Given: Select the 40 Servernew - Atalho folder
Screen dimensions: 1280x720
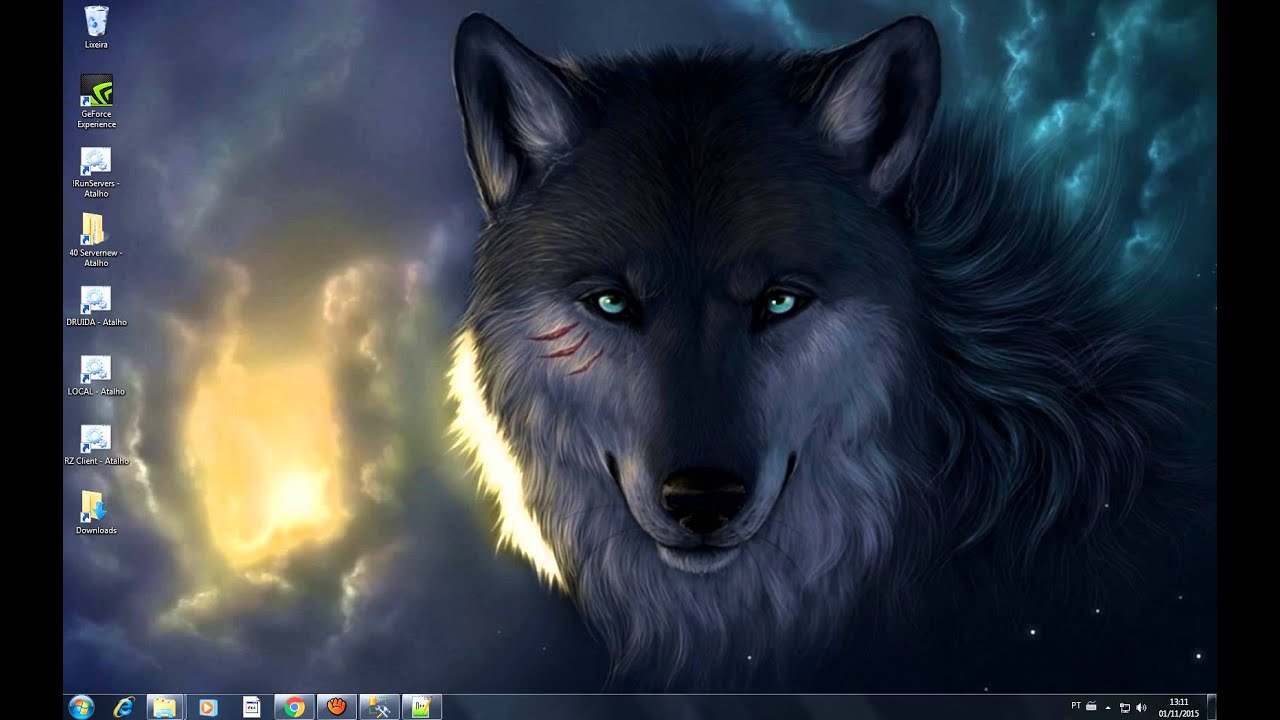Looking at the screenshot, I should pyautogui.click(x=96, y=241).
